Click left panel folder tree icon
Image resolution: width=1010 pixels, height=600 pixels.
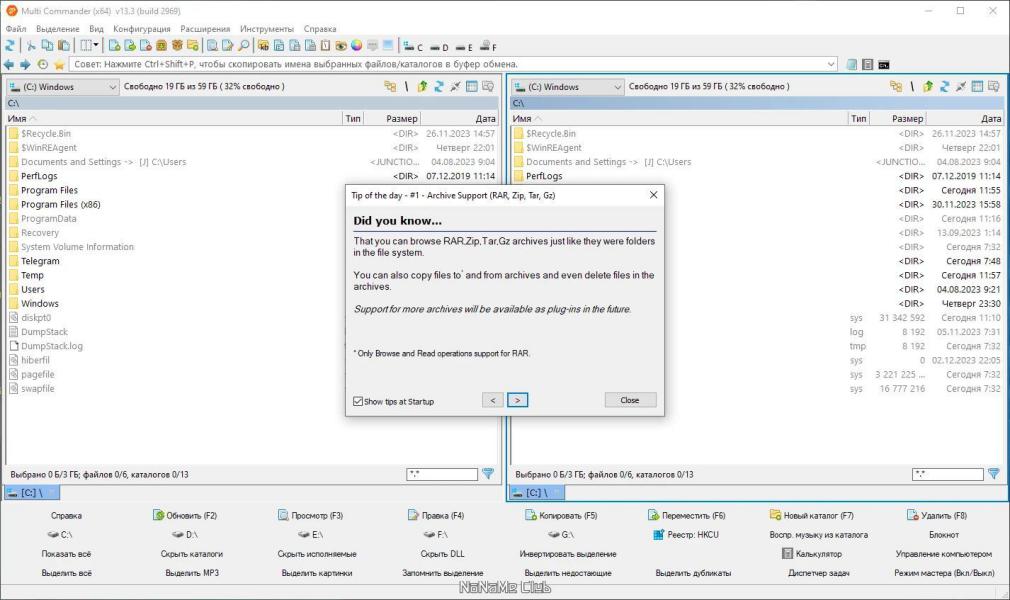[x=390, y=86]
